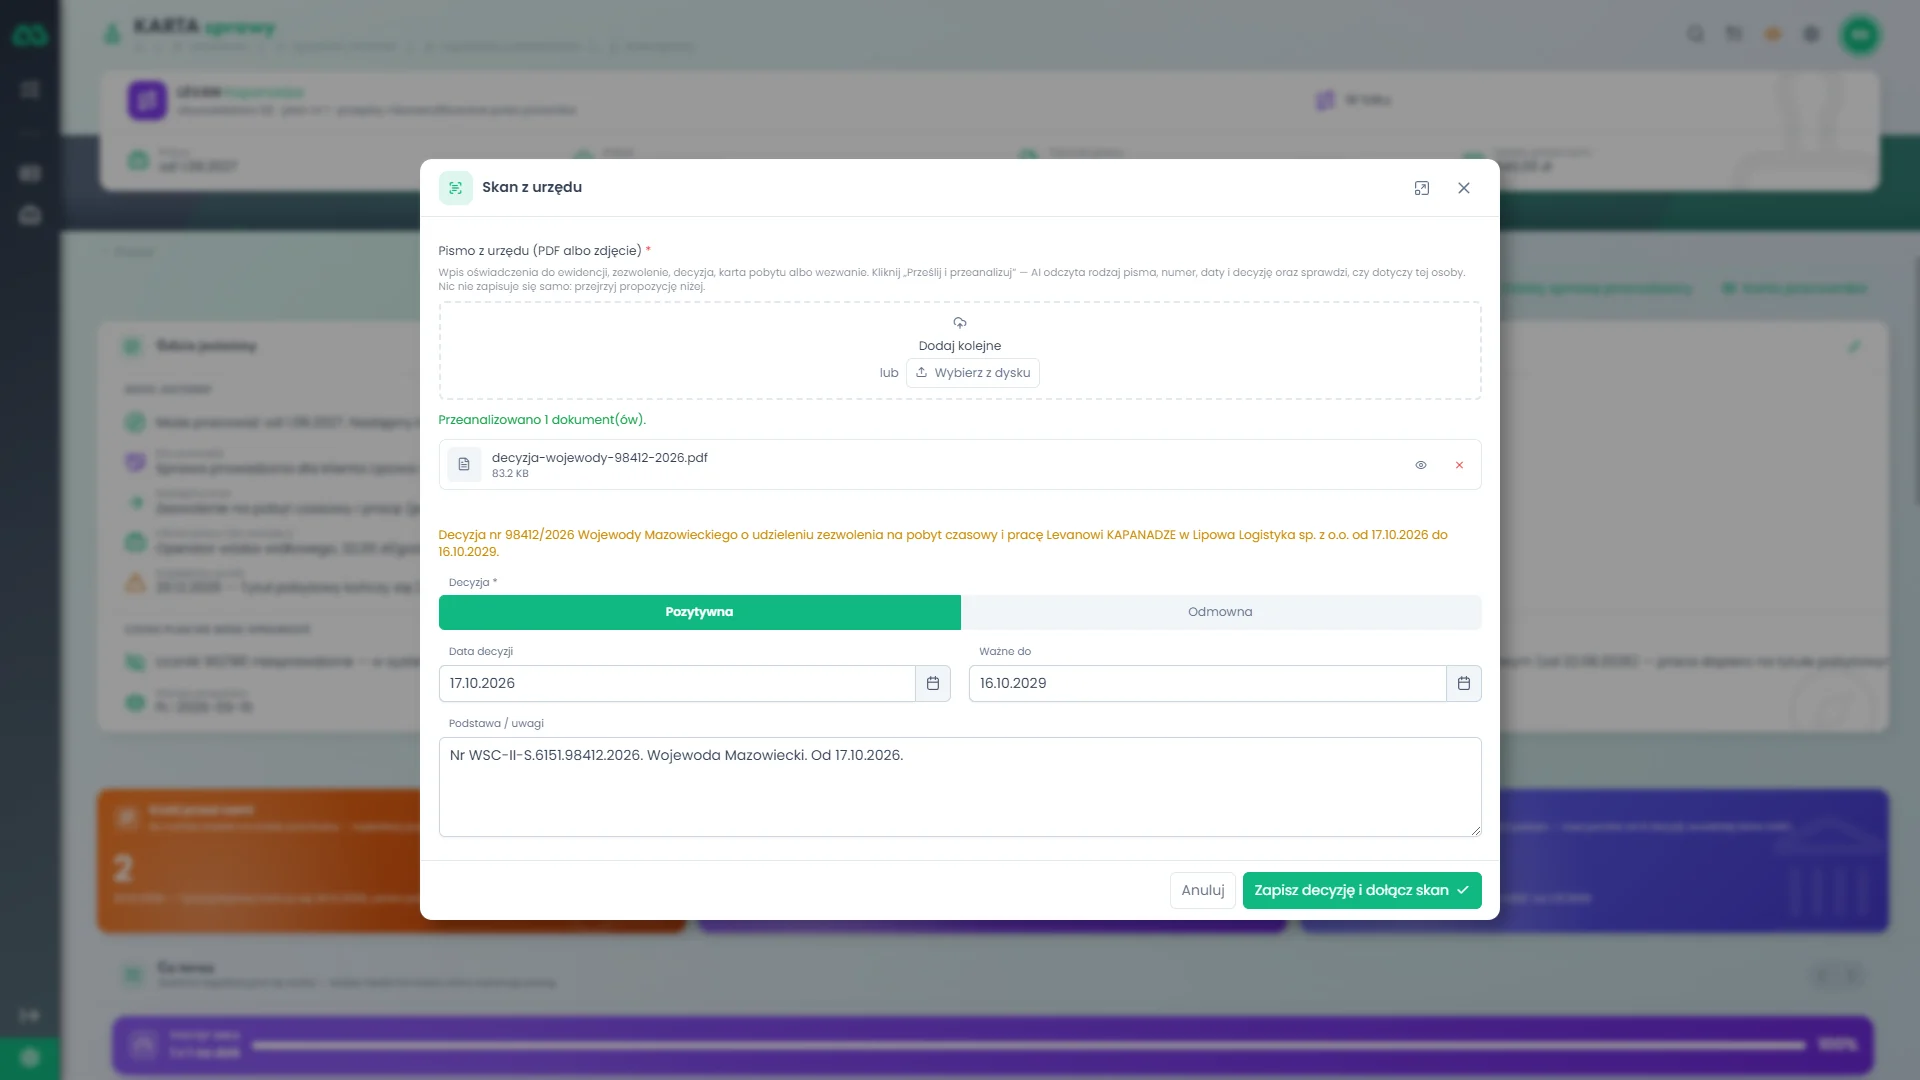Click the sidebar collapse arrow icon at bottom

point(30,1016)
